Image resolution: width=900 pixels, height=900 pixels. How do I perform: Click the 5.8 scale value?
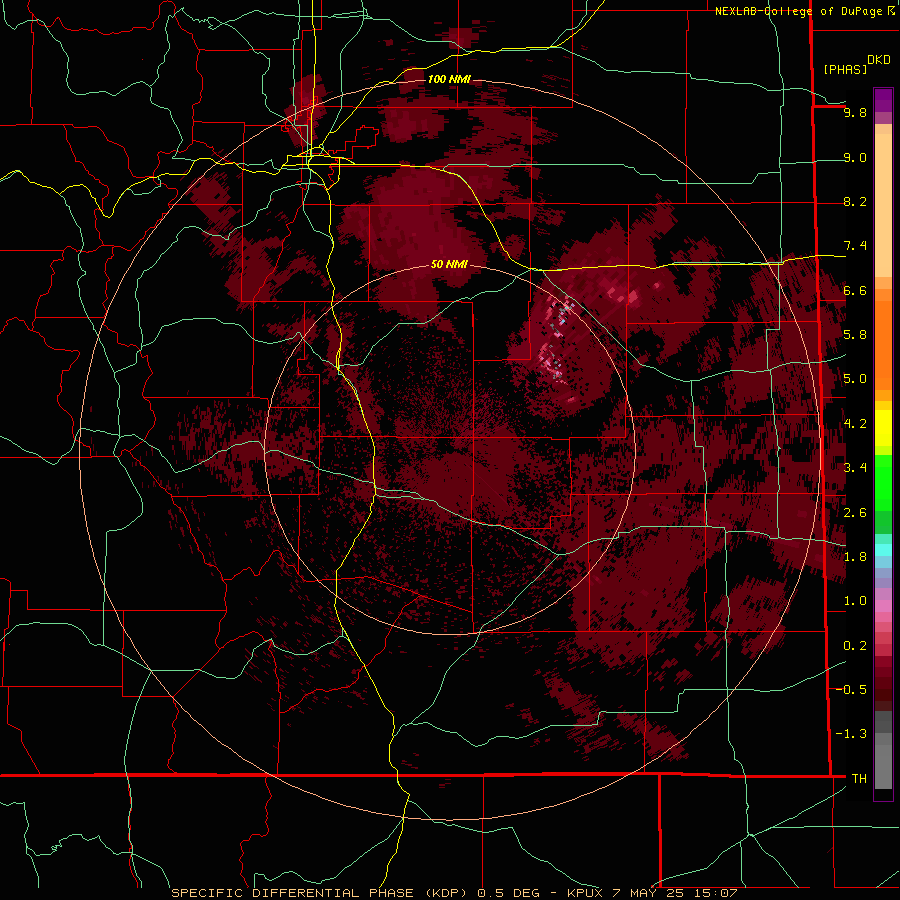(x=855, y=334)
